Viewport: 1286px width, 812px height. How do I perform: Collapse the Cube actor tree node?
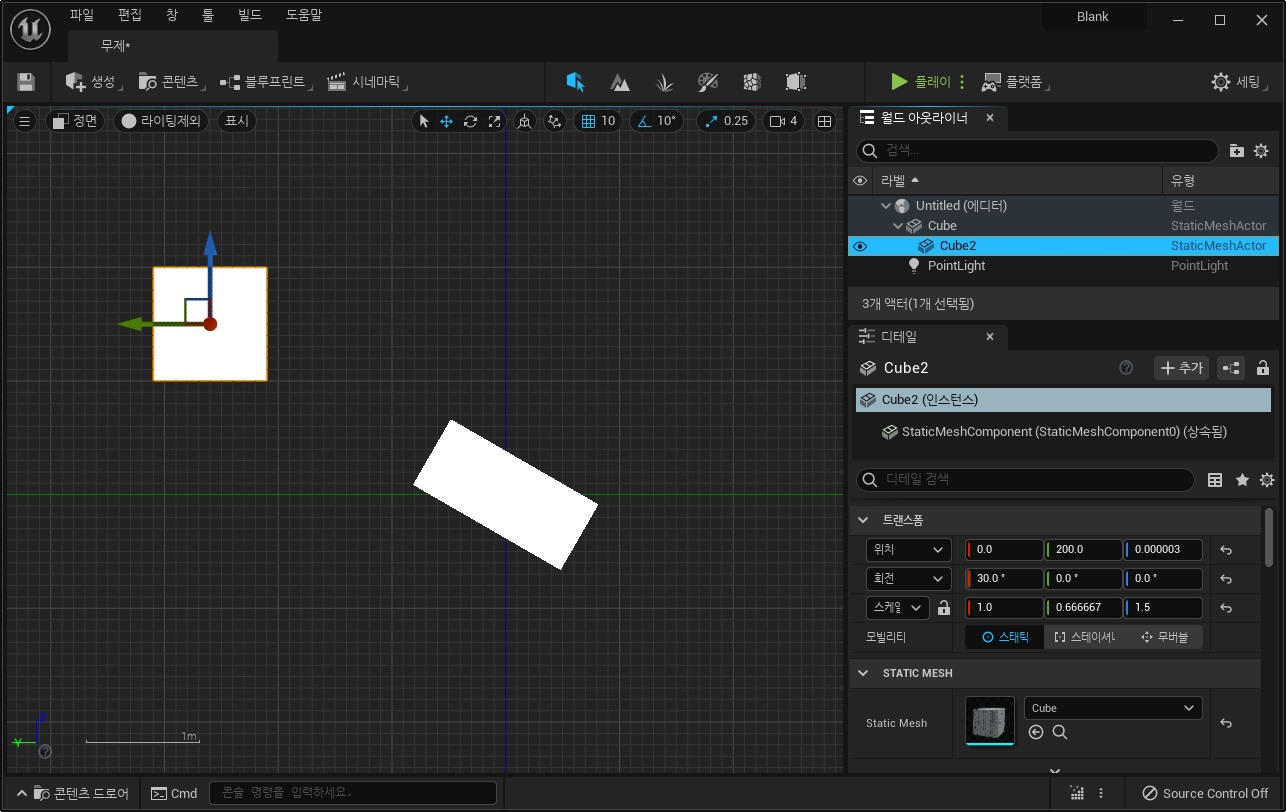click(898, 226)
